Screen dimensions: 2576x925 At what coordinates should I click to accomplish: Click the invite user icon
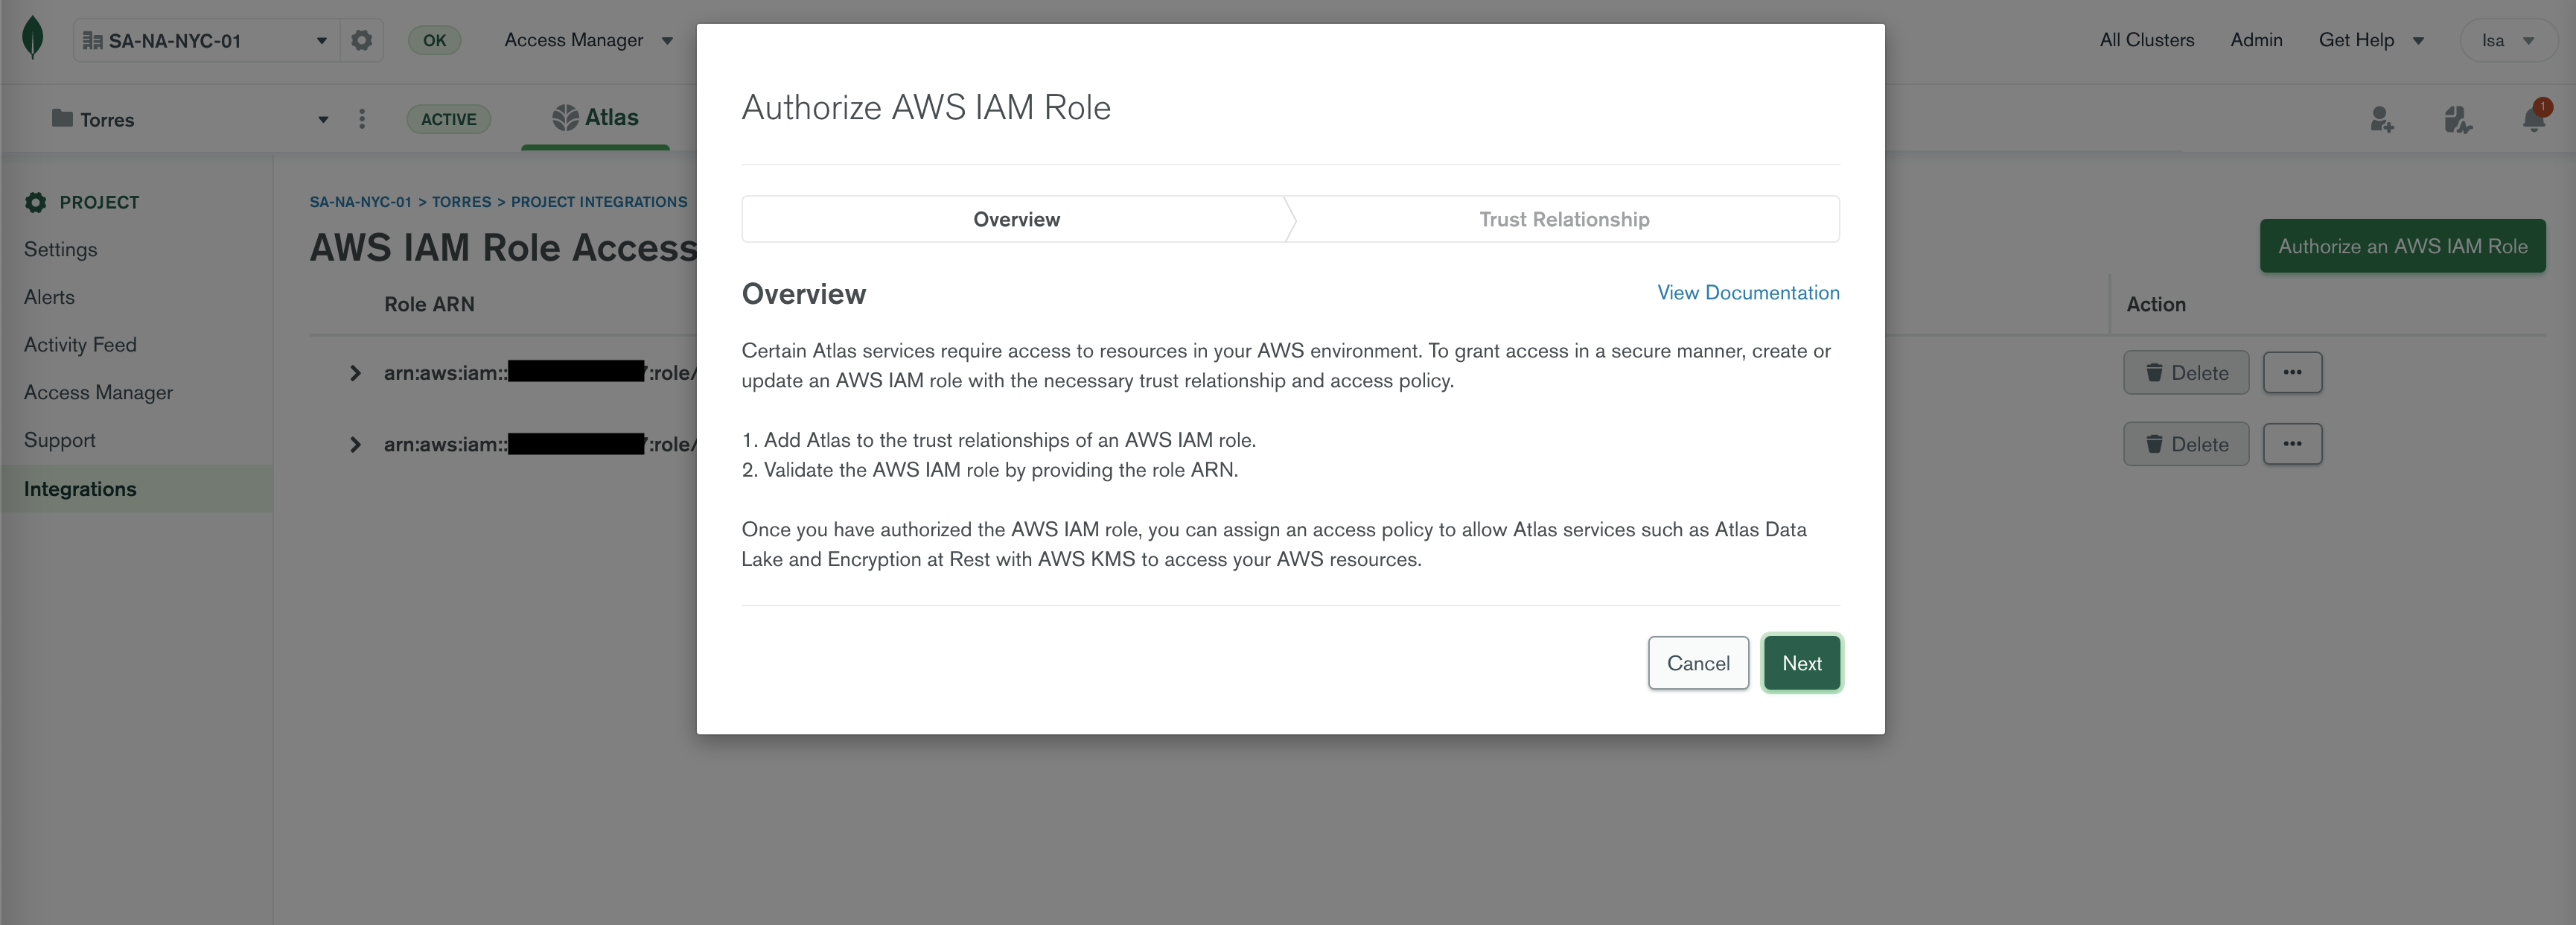[2381, 120]
